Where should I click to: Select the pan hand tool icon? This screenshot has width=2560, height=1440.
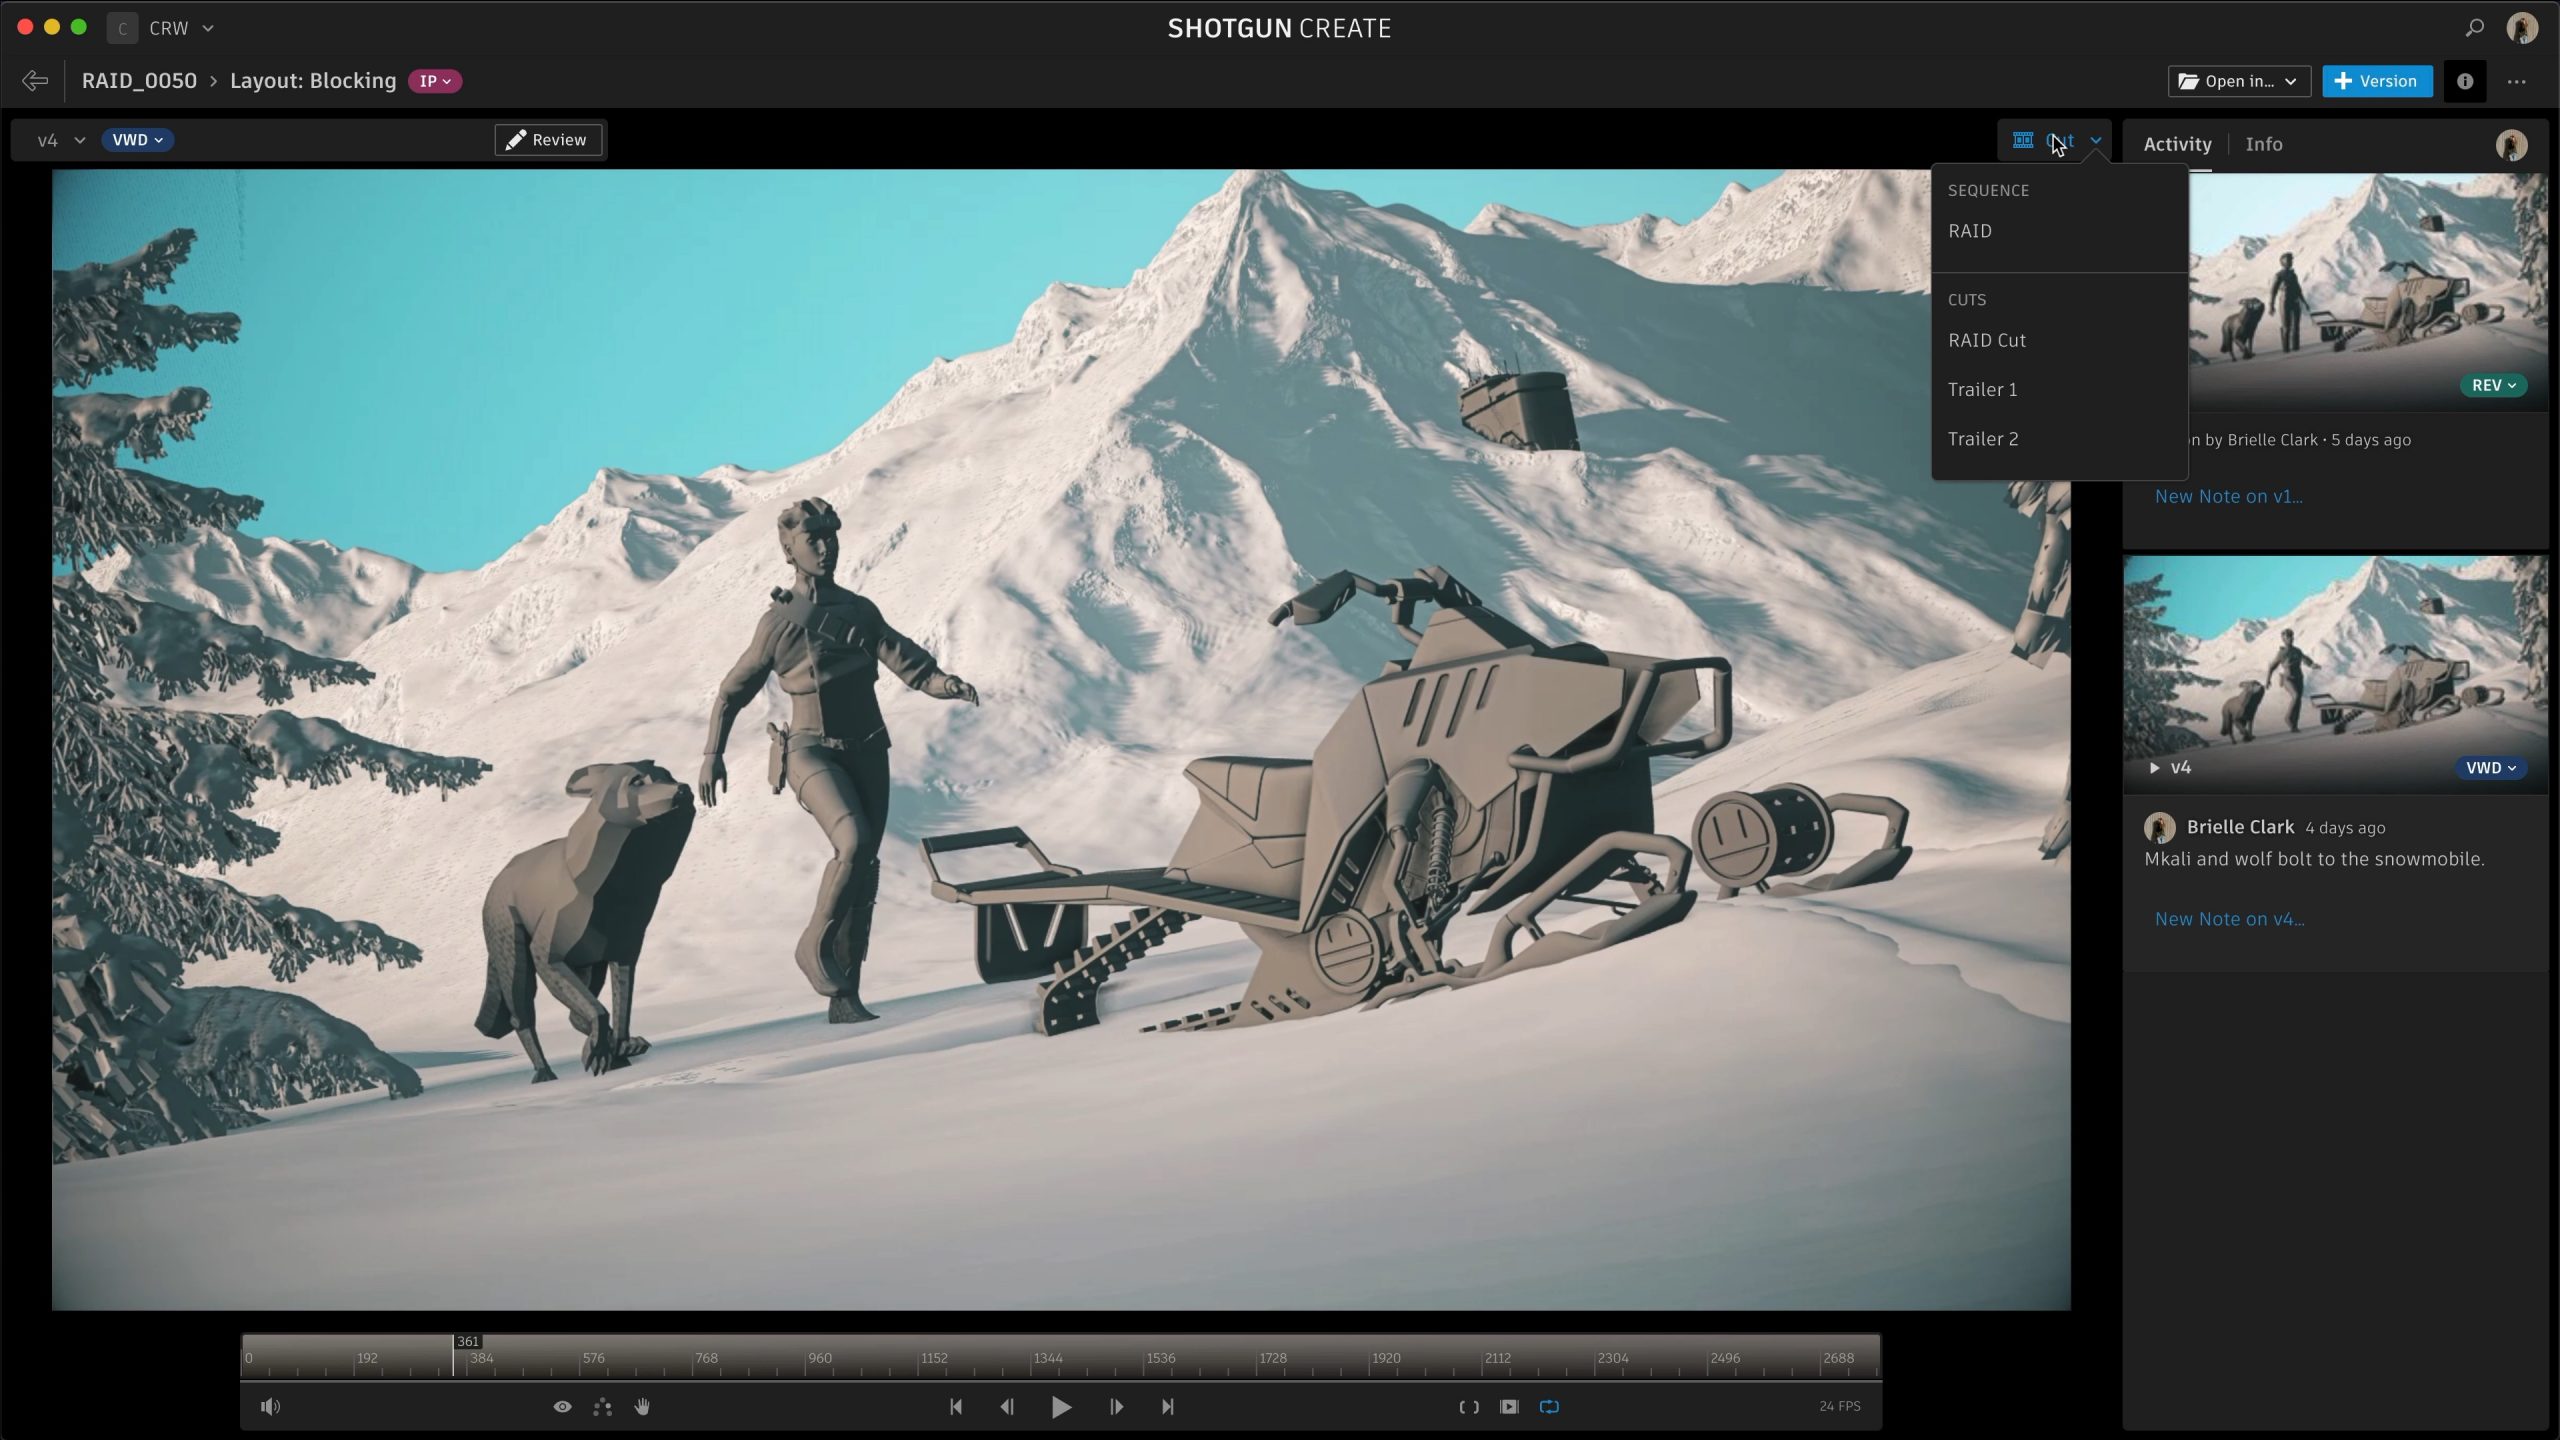coord(642,1406)
